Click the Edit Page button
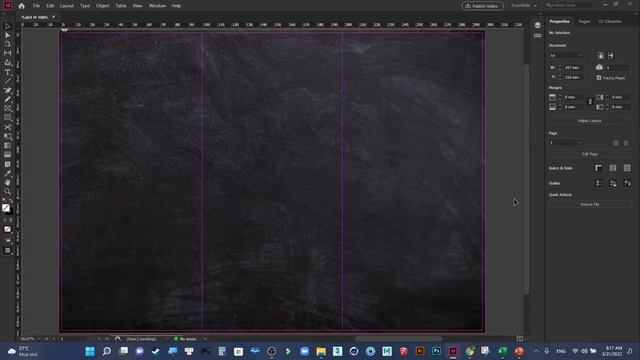Viewport: 640px width, 360px height. click(x=590, y=154)
